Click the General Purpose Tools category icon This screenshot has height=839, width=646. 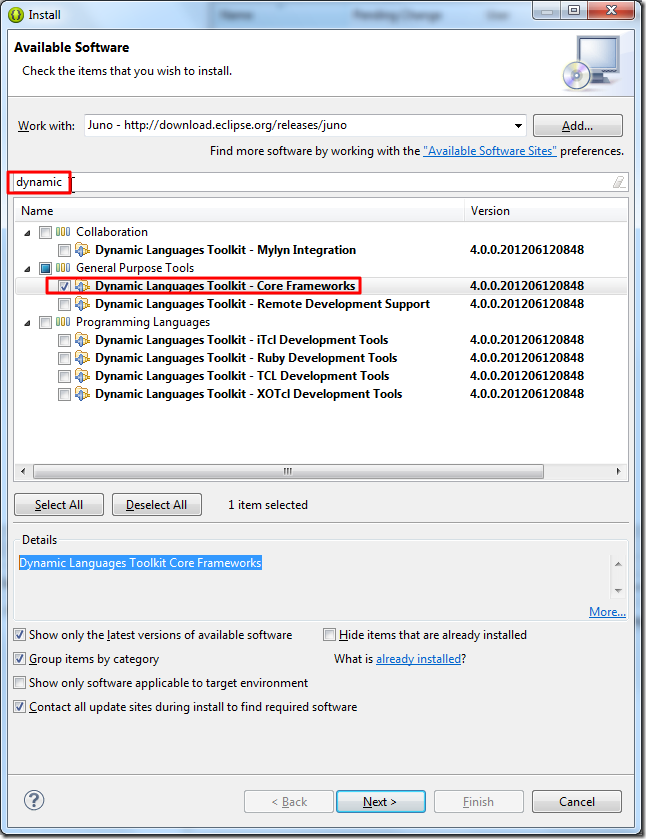[x=63, y=268]
